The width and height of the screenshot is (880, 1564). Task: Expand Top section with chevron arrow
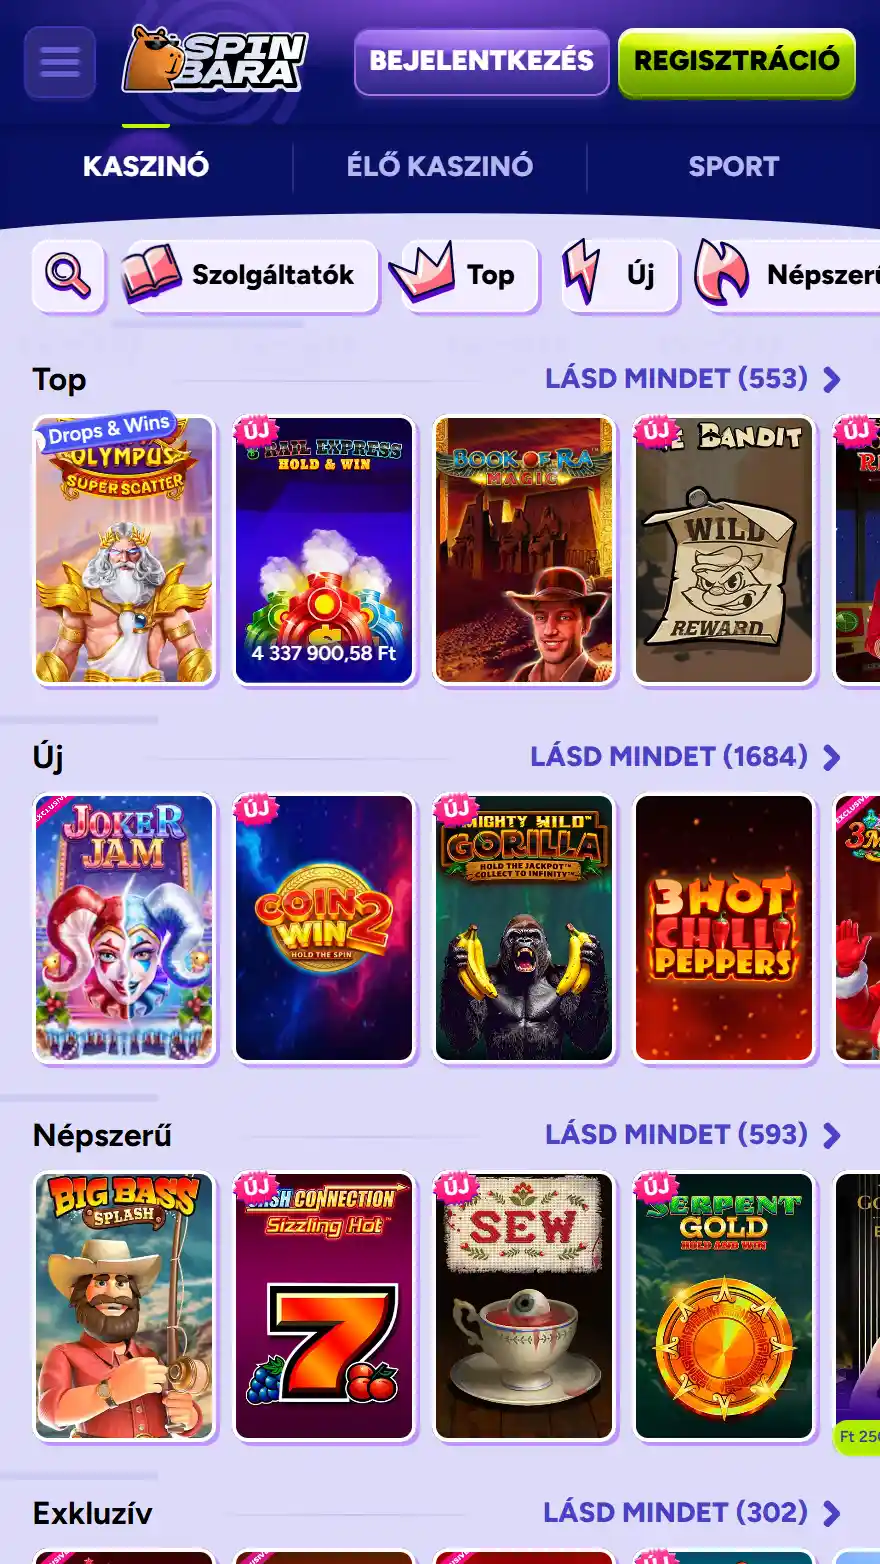click(832, 379)
